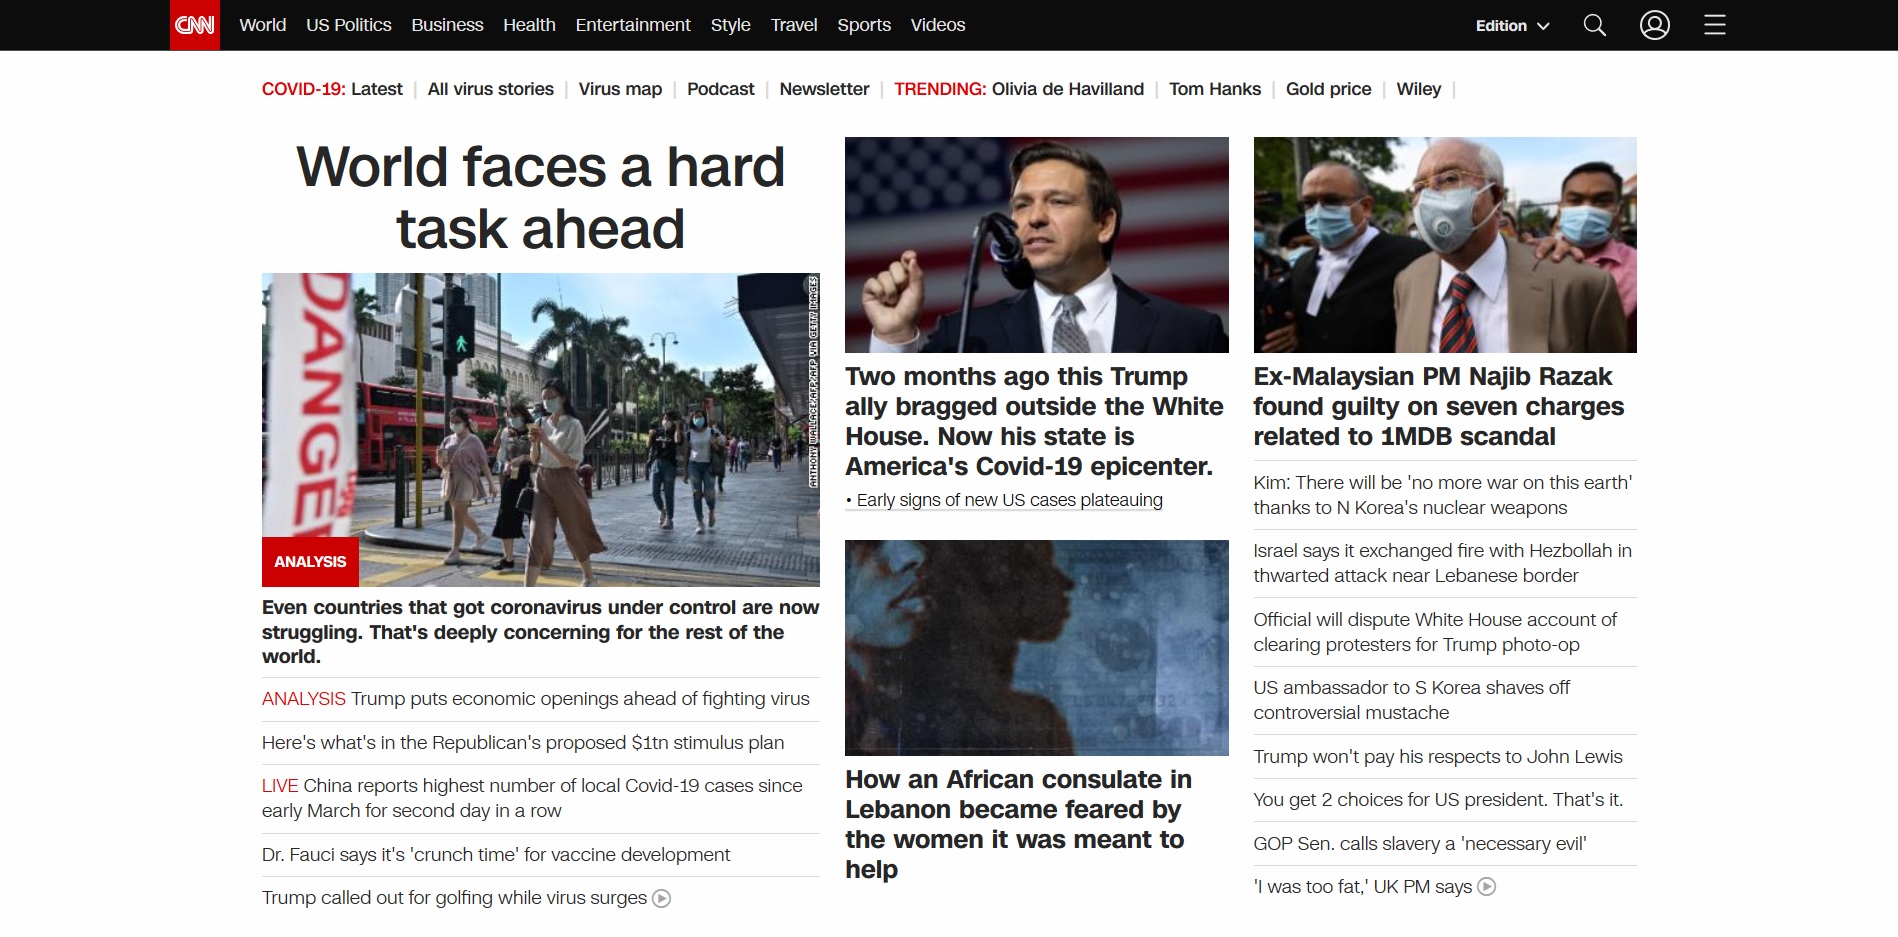The image size is (1898, 937).
Task: Open 'Early signs of new US cases plateauing'
Action: click(x=1009, y=500)
